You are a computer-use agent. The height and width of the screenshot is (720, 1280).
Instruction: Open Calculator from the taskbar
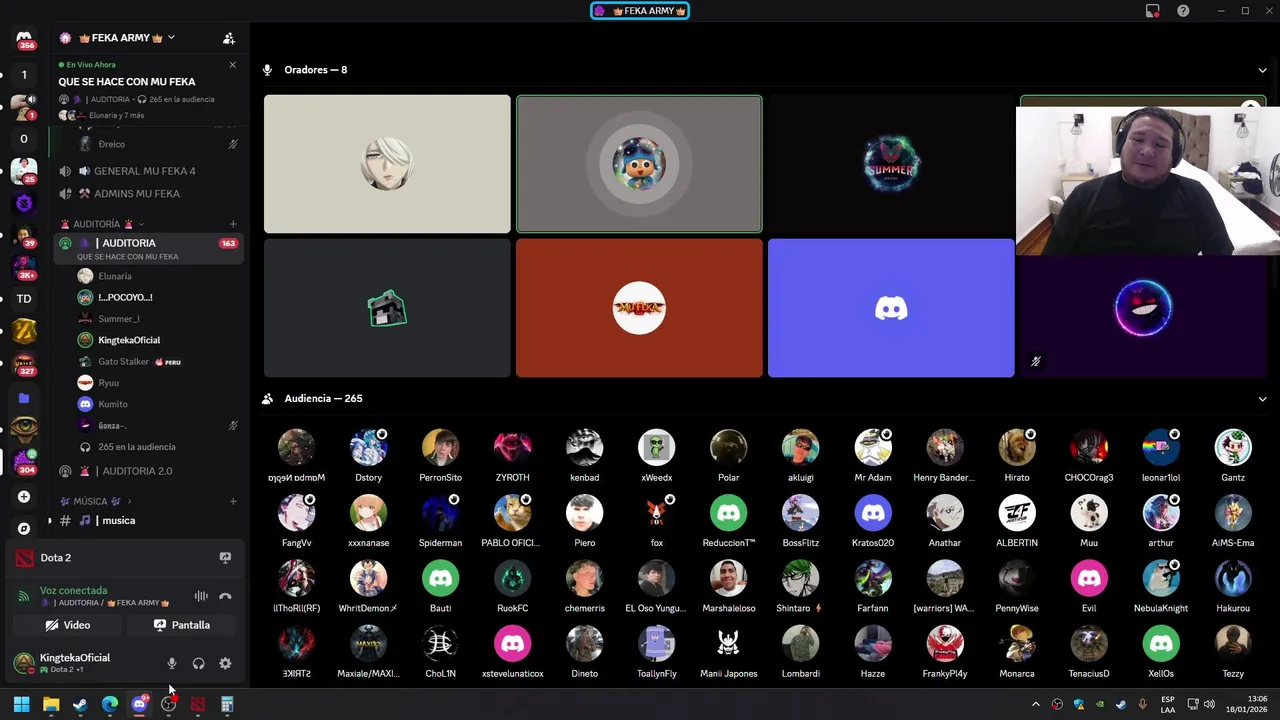tap(227, 705)
